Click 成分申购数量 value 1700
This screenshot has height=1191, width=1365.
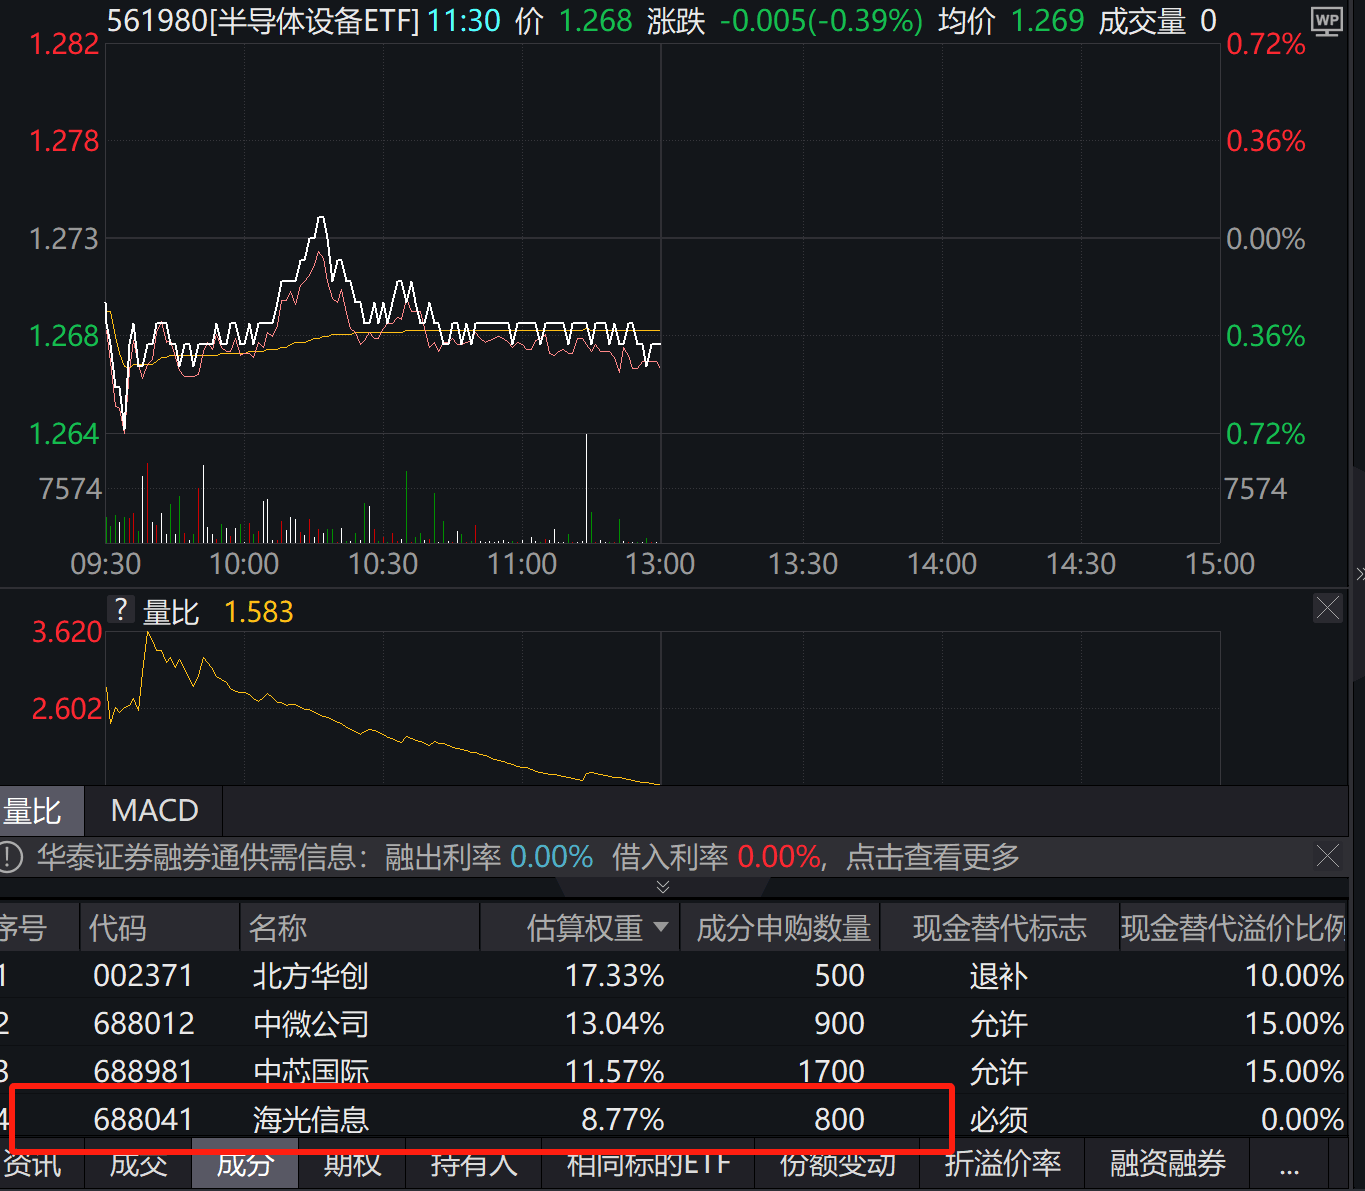[x=831, y=1071]
